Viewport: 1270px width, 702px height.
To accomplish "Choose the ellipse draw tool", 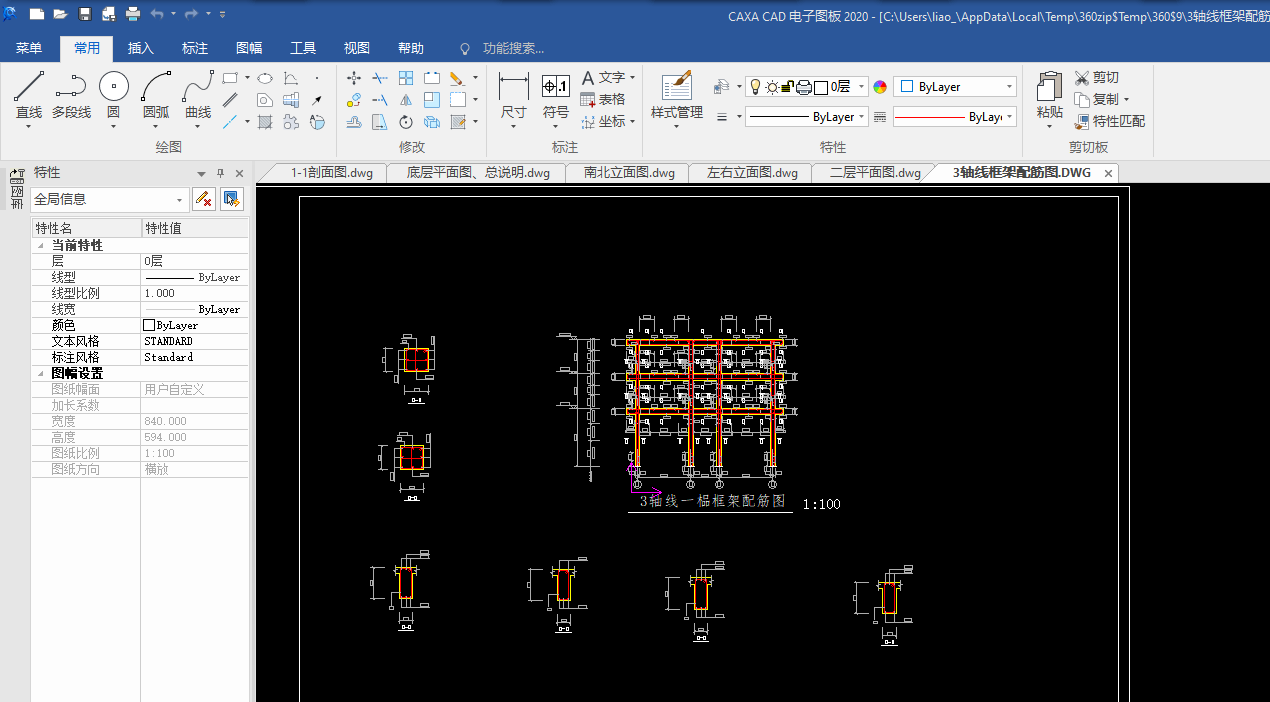I will tap(265, 77).
